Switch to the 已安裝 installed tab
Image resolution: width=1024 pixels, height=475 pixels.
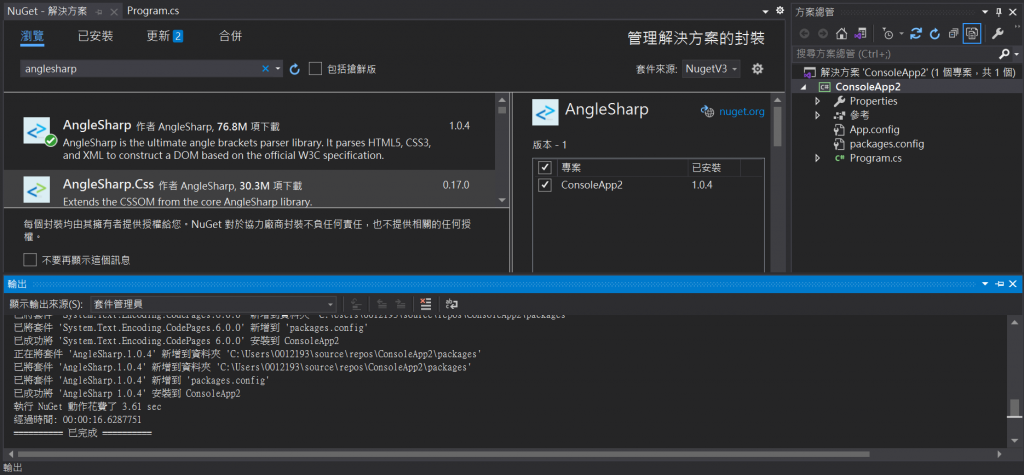(x=95, y=36)
